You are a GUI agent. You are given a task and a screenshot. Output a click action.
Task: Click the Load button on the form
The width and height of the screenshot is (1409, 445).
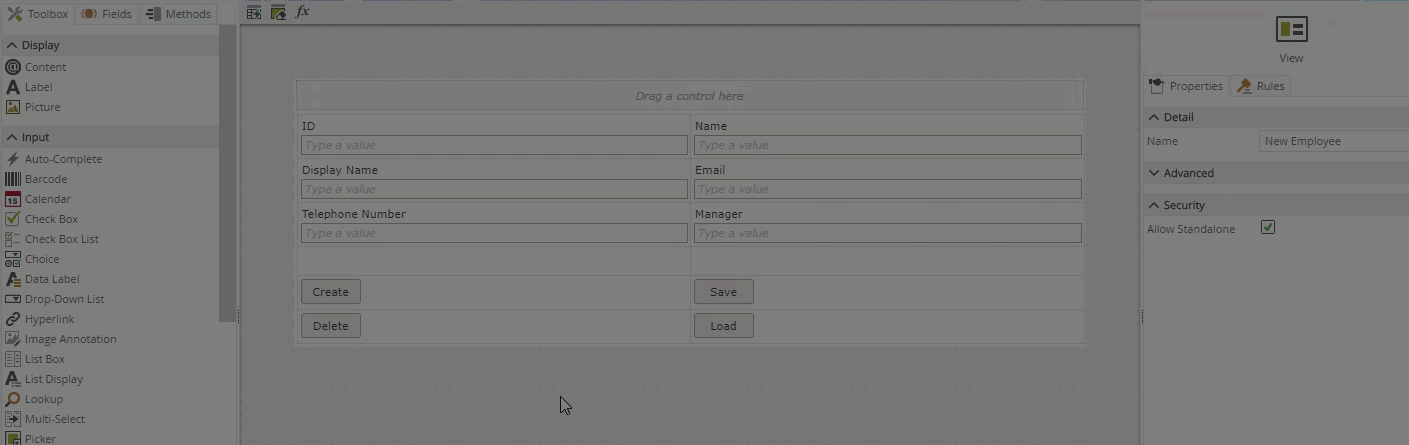pos(724,326)
